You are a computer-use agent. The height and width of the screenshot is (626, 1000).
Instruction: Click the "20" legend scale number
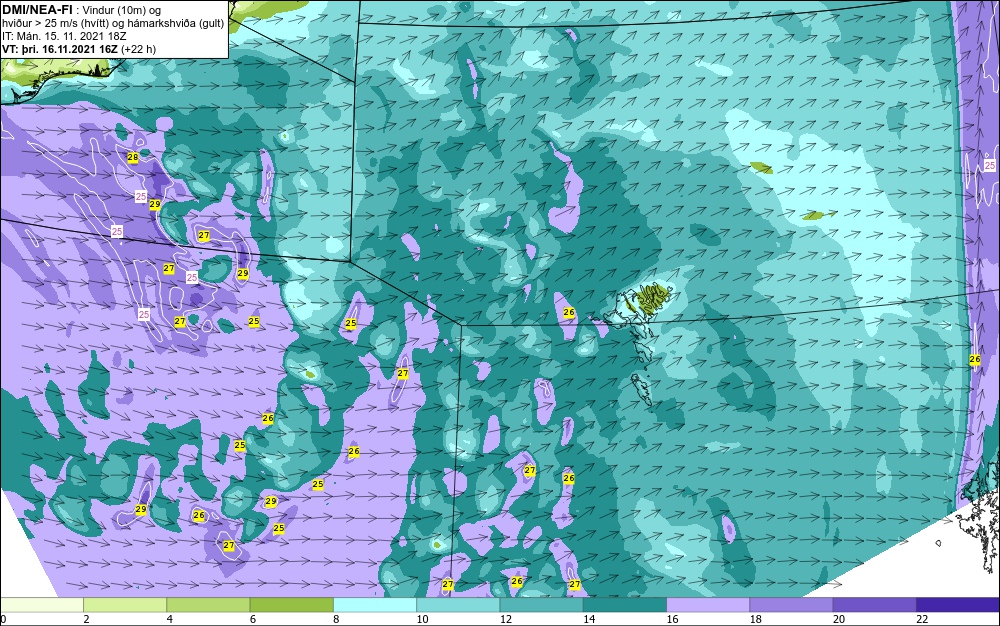pyautogui.click(x=839, y=619)
